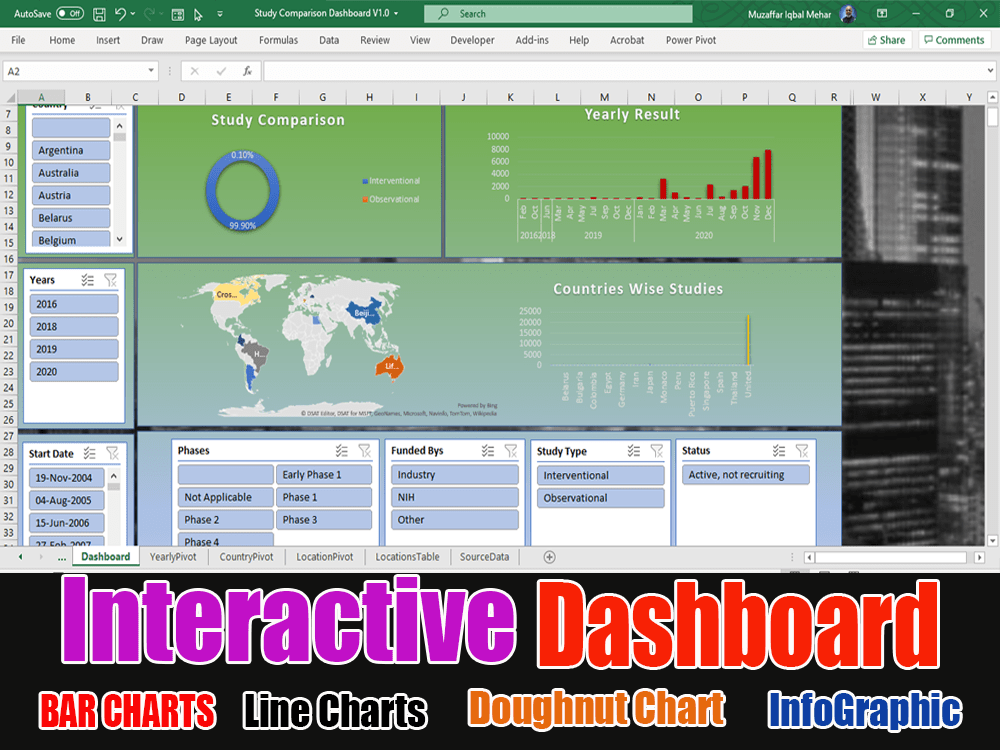Enable multi-select on the Funded Bys slicer
1000x750 pixels.
[x=487, y=449]
